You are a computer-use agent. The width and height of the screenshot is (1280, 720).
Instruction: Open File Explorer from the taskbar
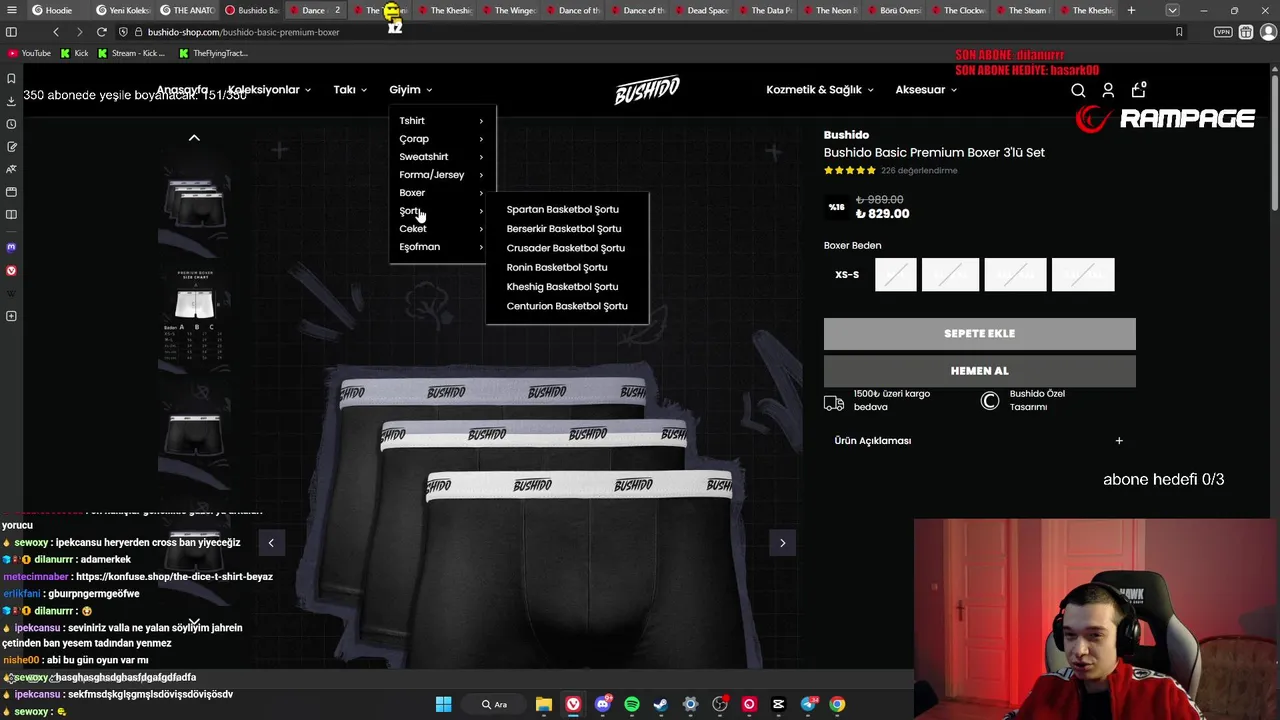(543, 704)
